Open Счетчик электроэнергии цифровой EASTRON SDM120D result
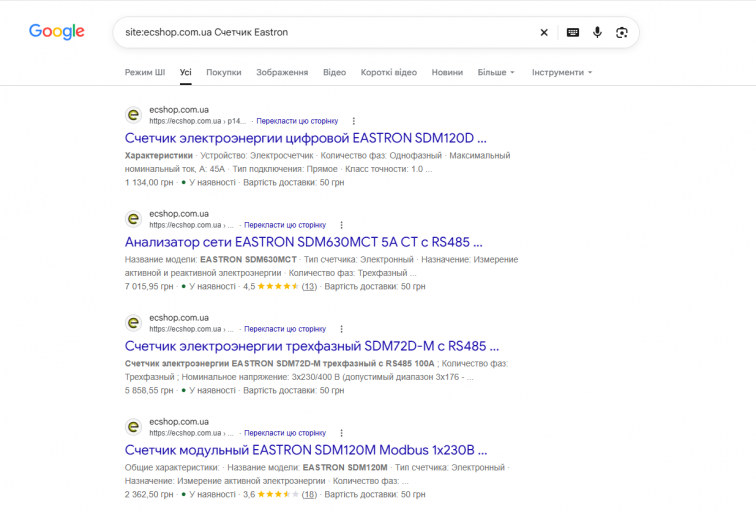The height and width of the screenshot is (512, 756). point(306,138)
